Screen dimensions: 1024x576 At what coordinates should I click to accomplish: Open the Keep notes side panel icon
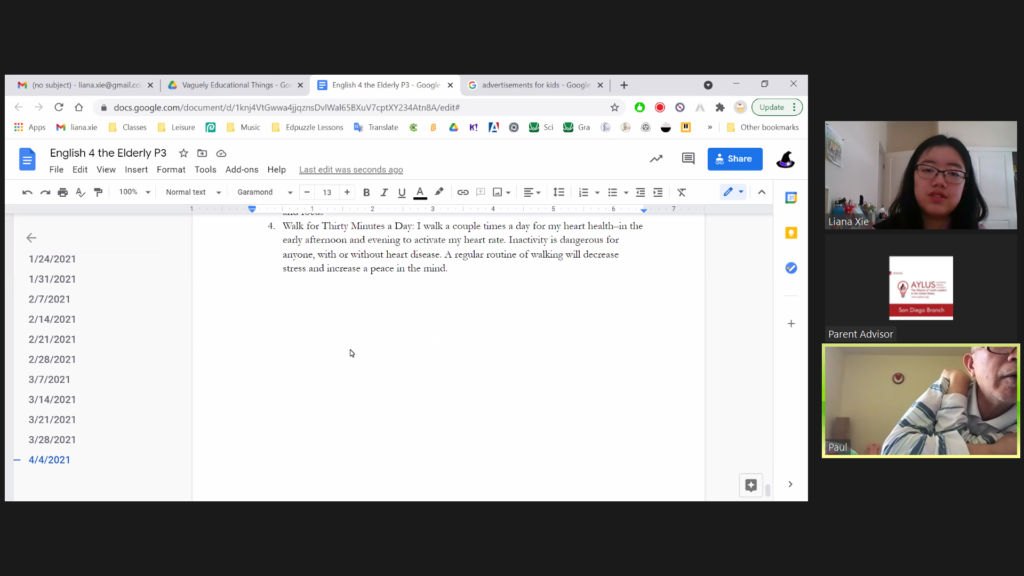coord(791,233)
